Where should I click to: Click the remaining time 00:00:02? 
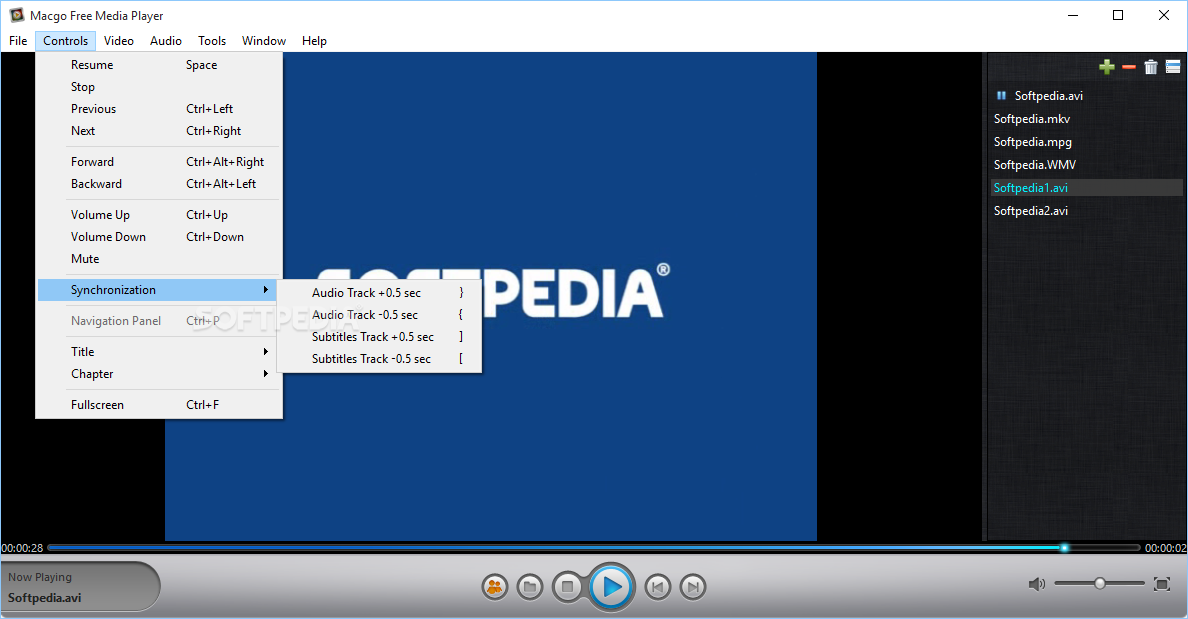tap(1165, 548)
